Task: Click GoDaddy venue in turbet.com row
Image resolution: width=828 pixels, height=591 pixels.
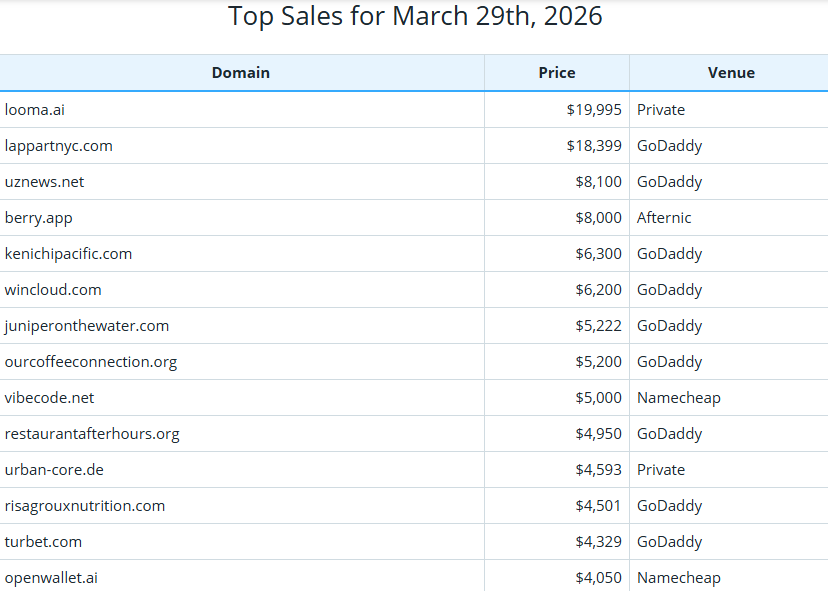Action: pyautogui.click(x=670, y=541)
